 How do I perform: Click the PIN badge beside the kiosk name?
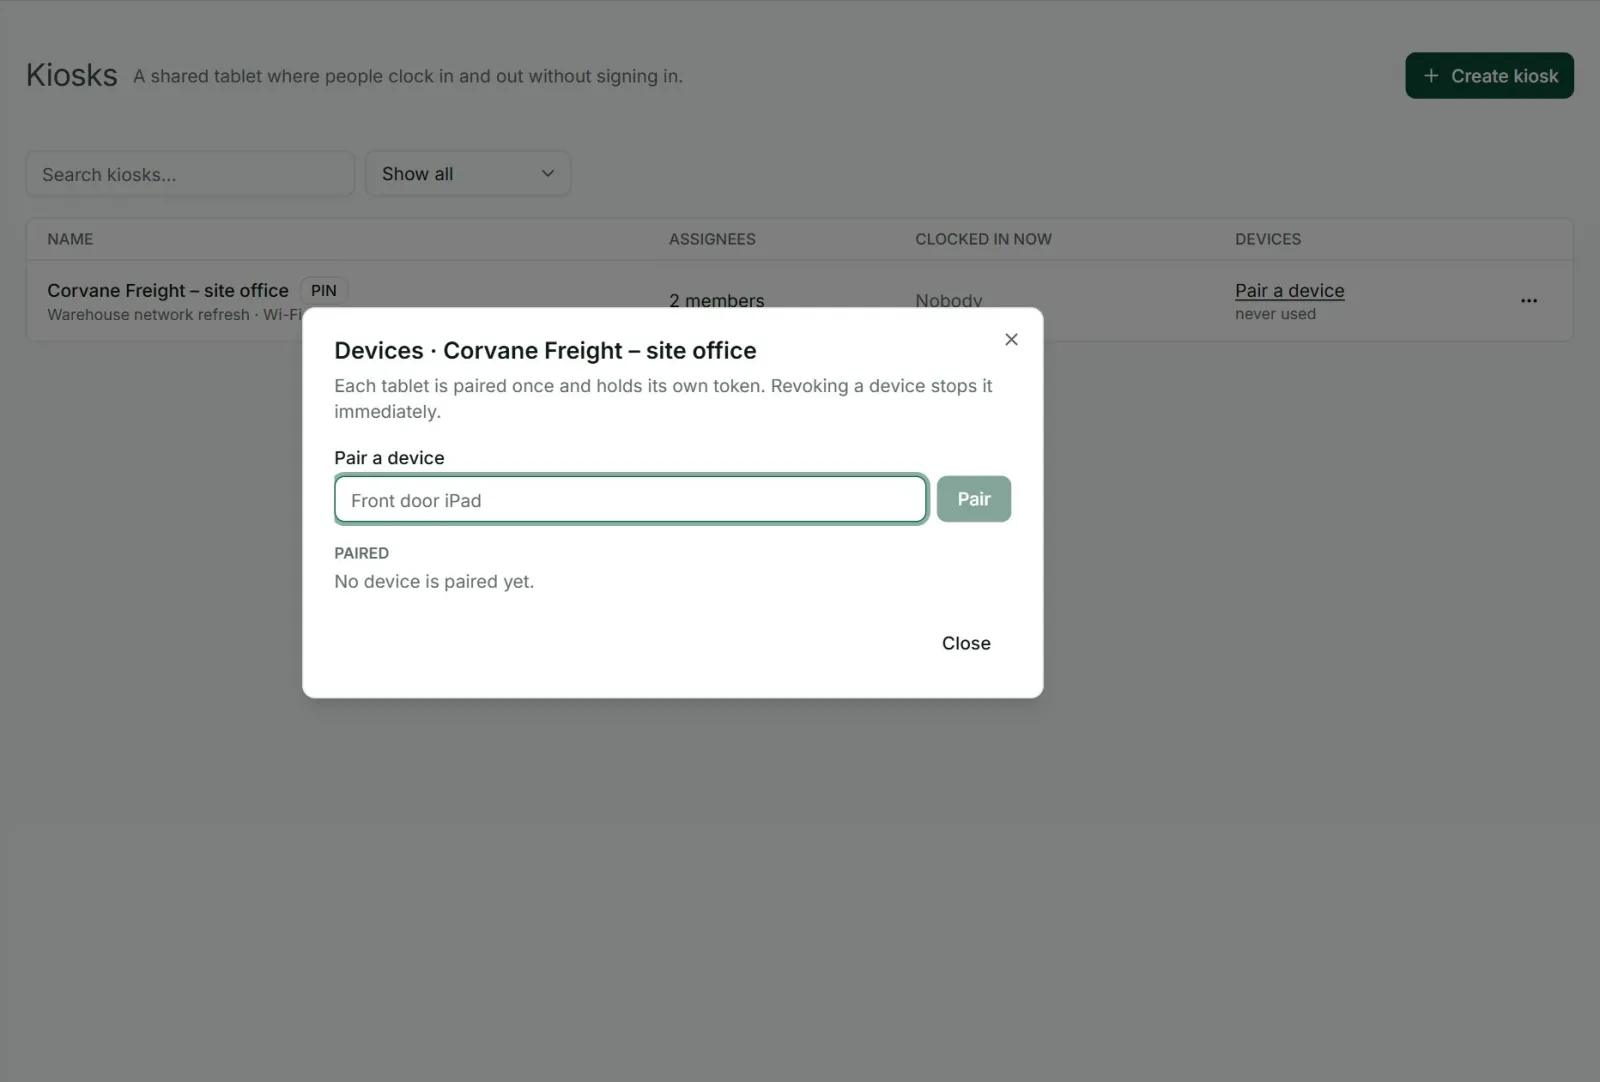324,291
